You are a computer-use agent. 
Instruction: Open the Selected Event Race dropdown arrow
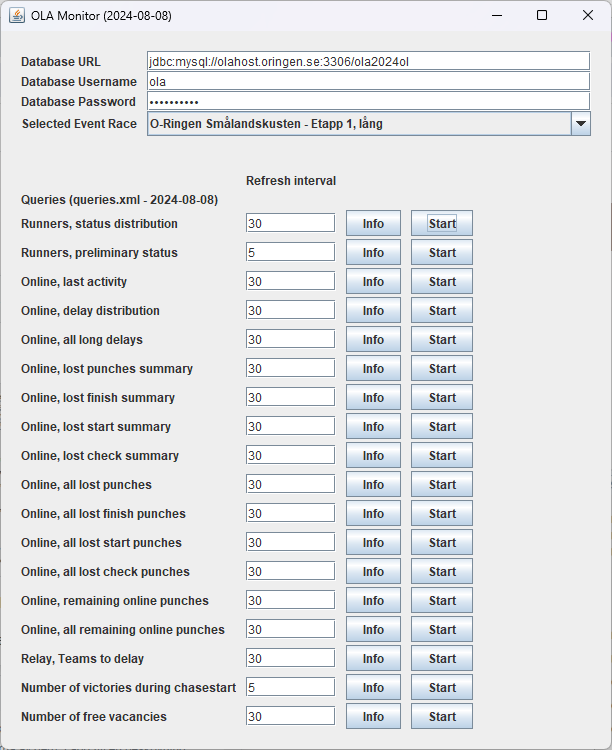click(581, 124)
